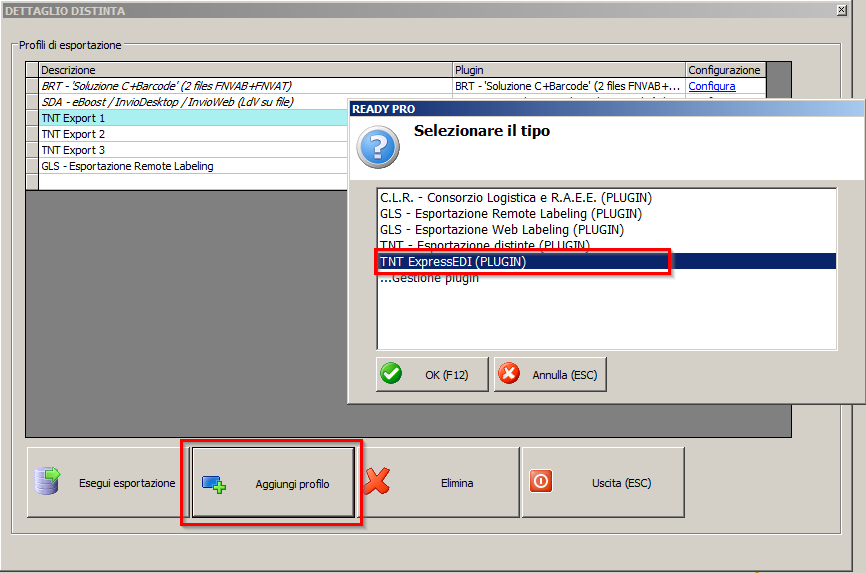Image resolution: width=866 pixels, height=573 pixels.
Task: Select TNT ExpressEDI (PLUGIN) entry
Action: (x=607, y=261)
